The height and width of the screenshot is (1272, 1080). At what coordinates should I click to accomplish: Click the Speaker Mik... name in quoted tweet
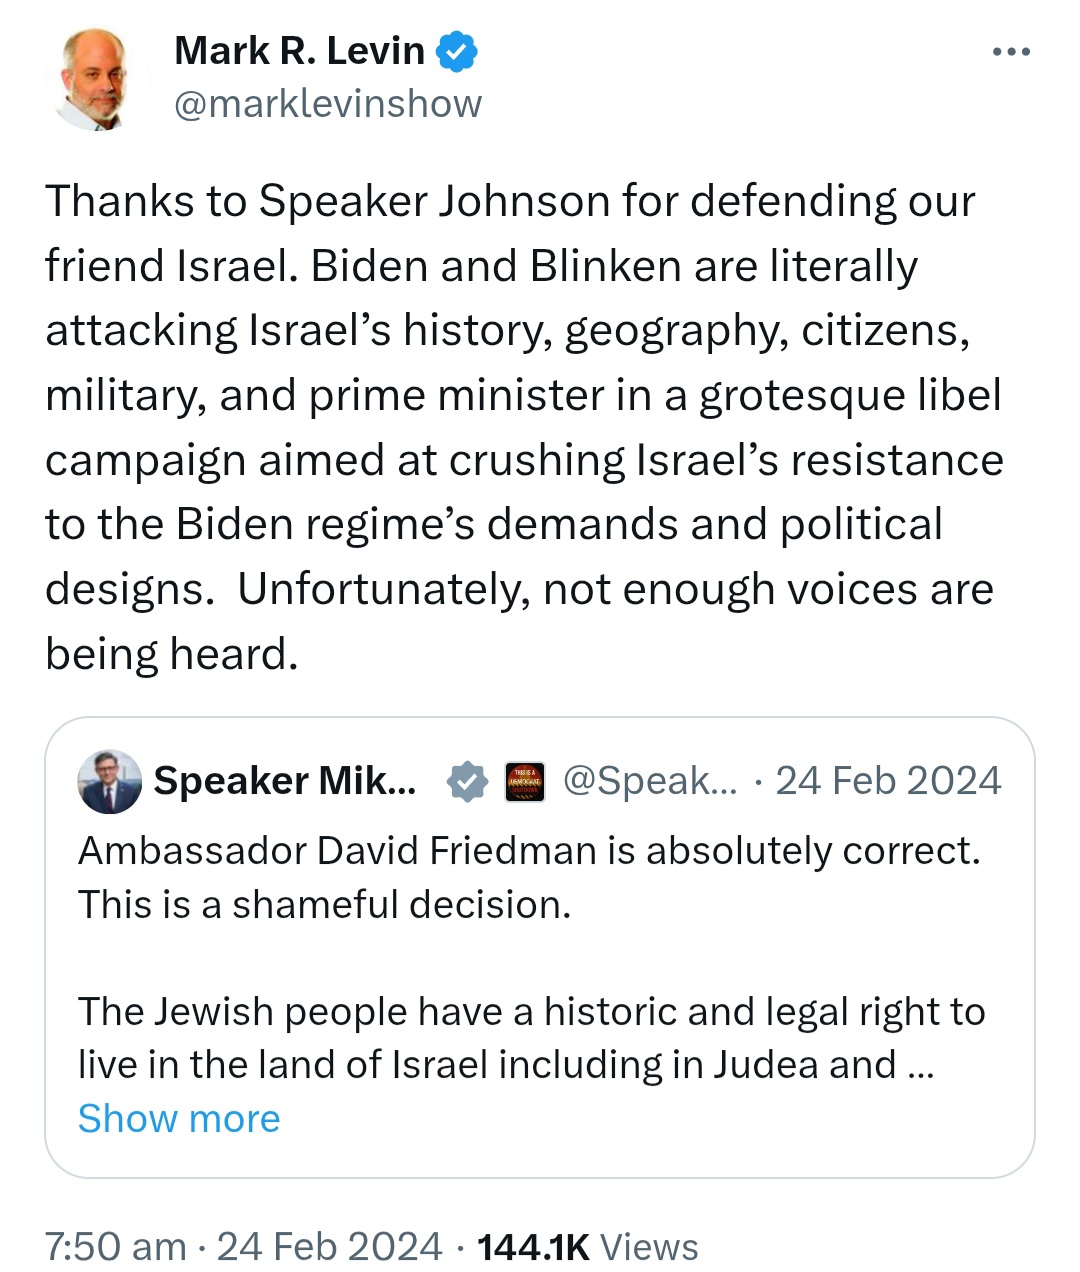285,781
